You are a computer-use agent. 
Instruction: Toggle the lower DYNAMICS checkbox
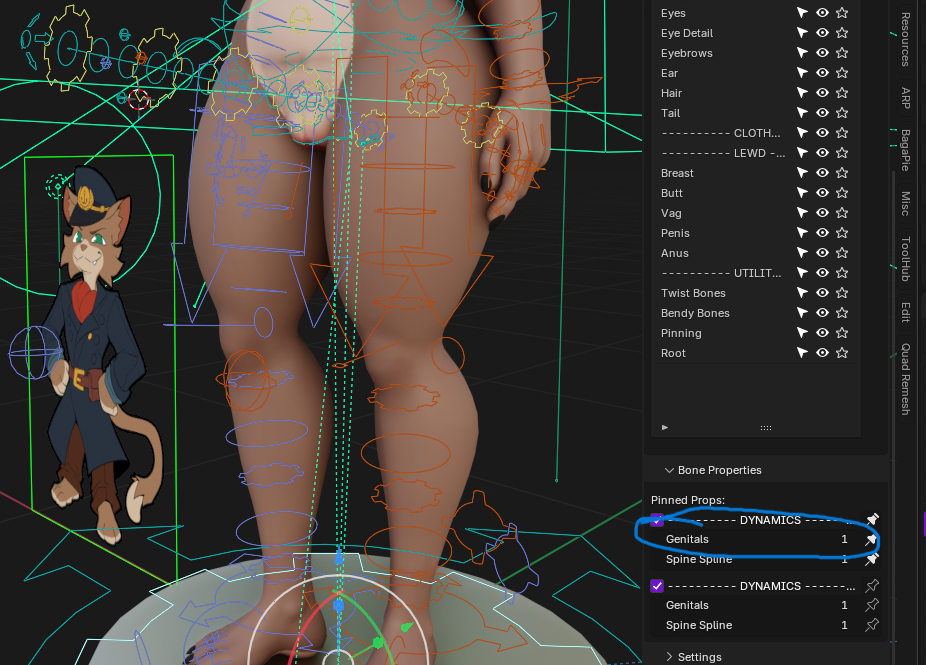(657, 586)
